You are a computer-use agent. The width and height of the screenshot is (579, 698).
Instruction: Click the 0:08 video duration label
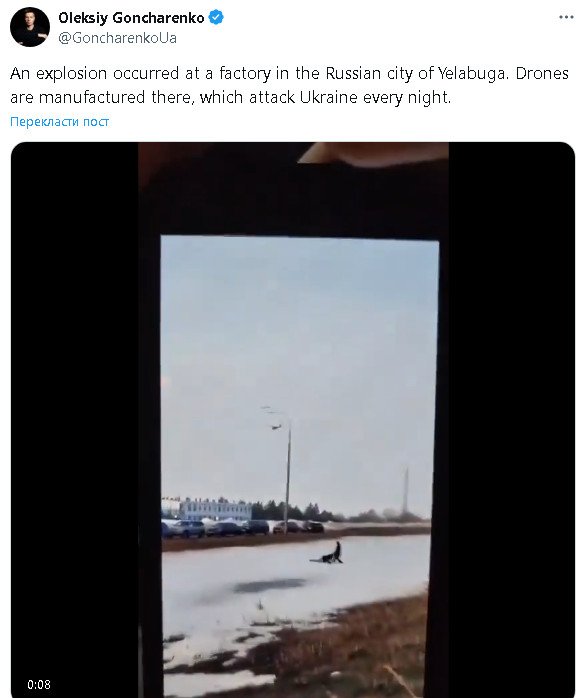(39, 684)
